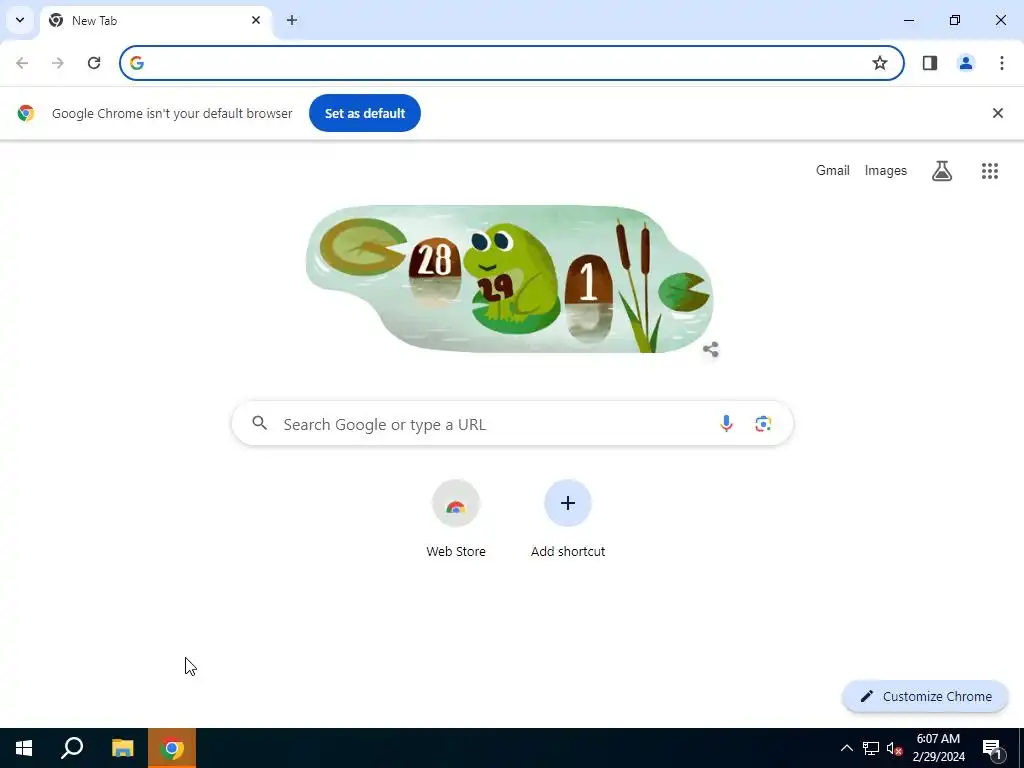Go back with the back arrow

click(x=22, y=63)
